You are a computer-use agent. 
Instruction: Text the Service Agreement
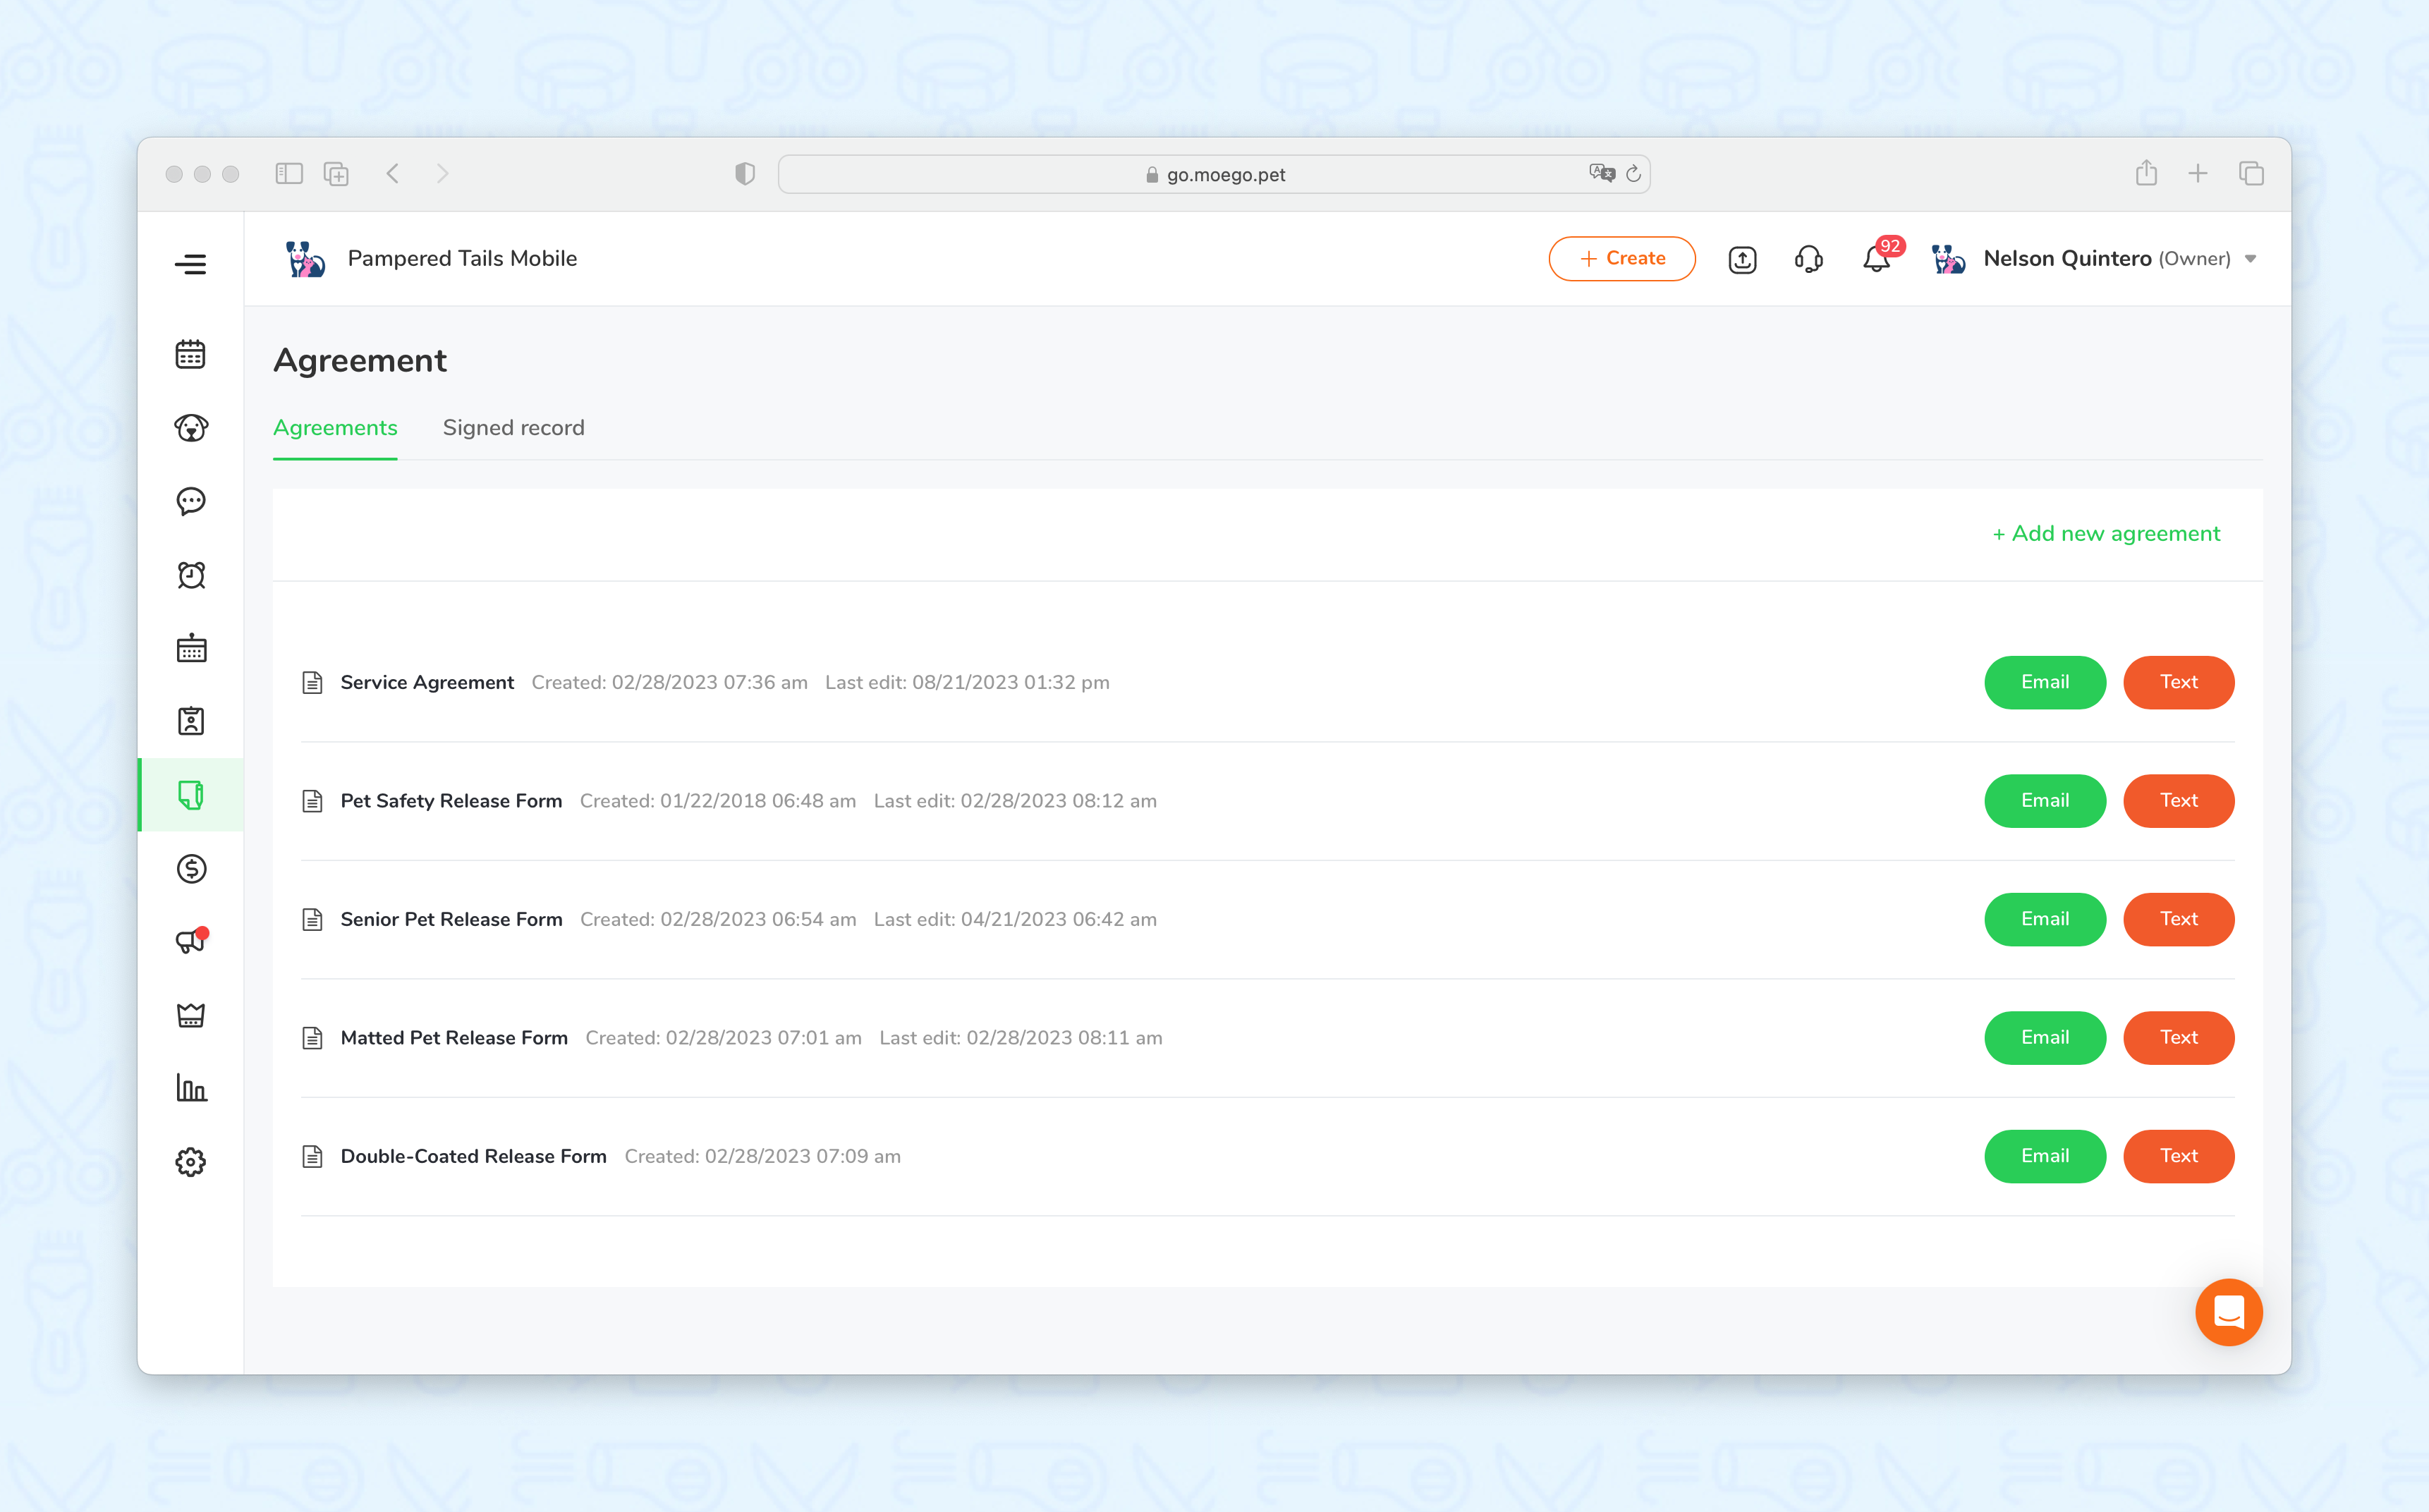2178,682
